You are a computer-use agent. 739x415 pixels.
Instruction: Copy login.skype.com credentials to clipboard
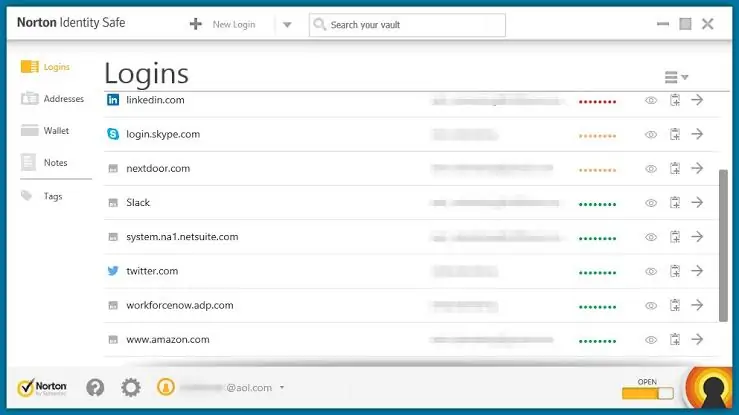[675, 134]
